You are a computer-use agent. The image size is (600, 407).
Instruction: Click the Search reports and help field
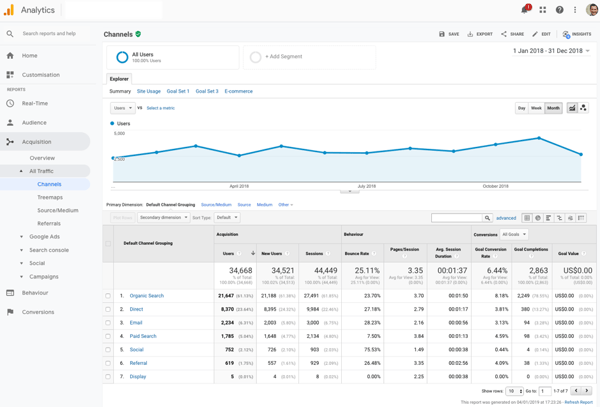(x=49, y=34)
